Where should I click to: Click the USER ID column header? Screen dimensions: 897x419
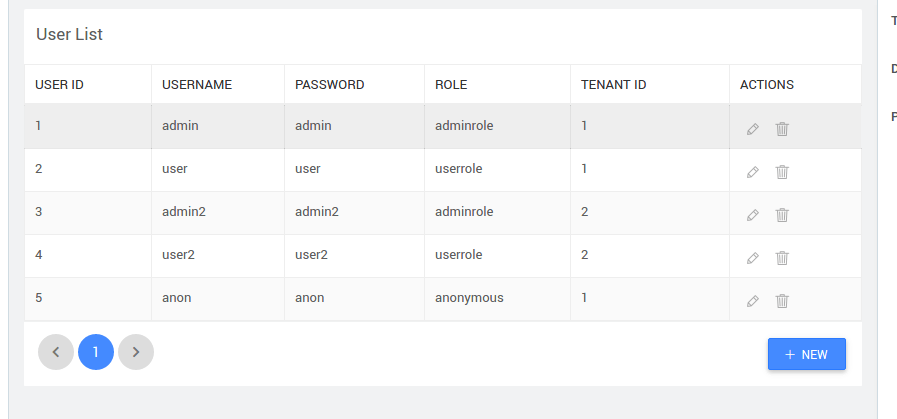59,85
